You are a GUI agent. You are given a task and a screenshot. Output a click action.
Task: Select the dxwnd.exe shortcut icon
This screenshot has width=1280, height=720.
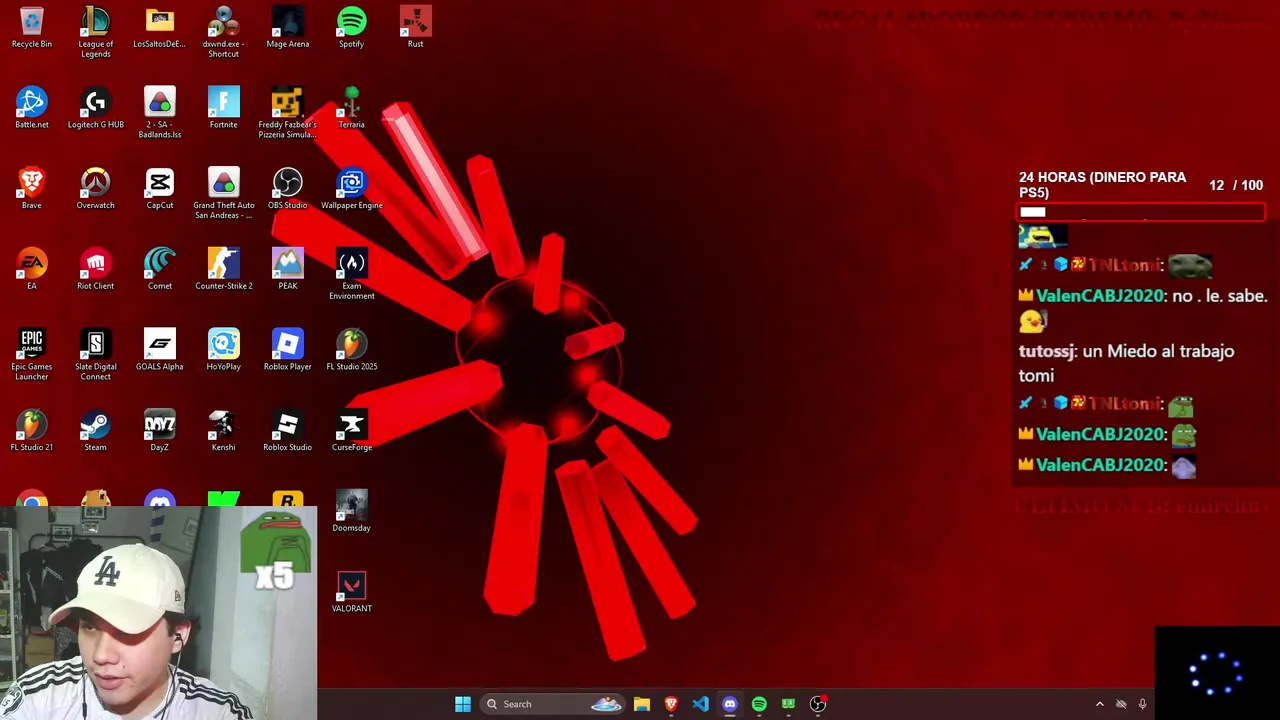click(224, 32)
